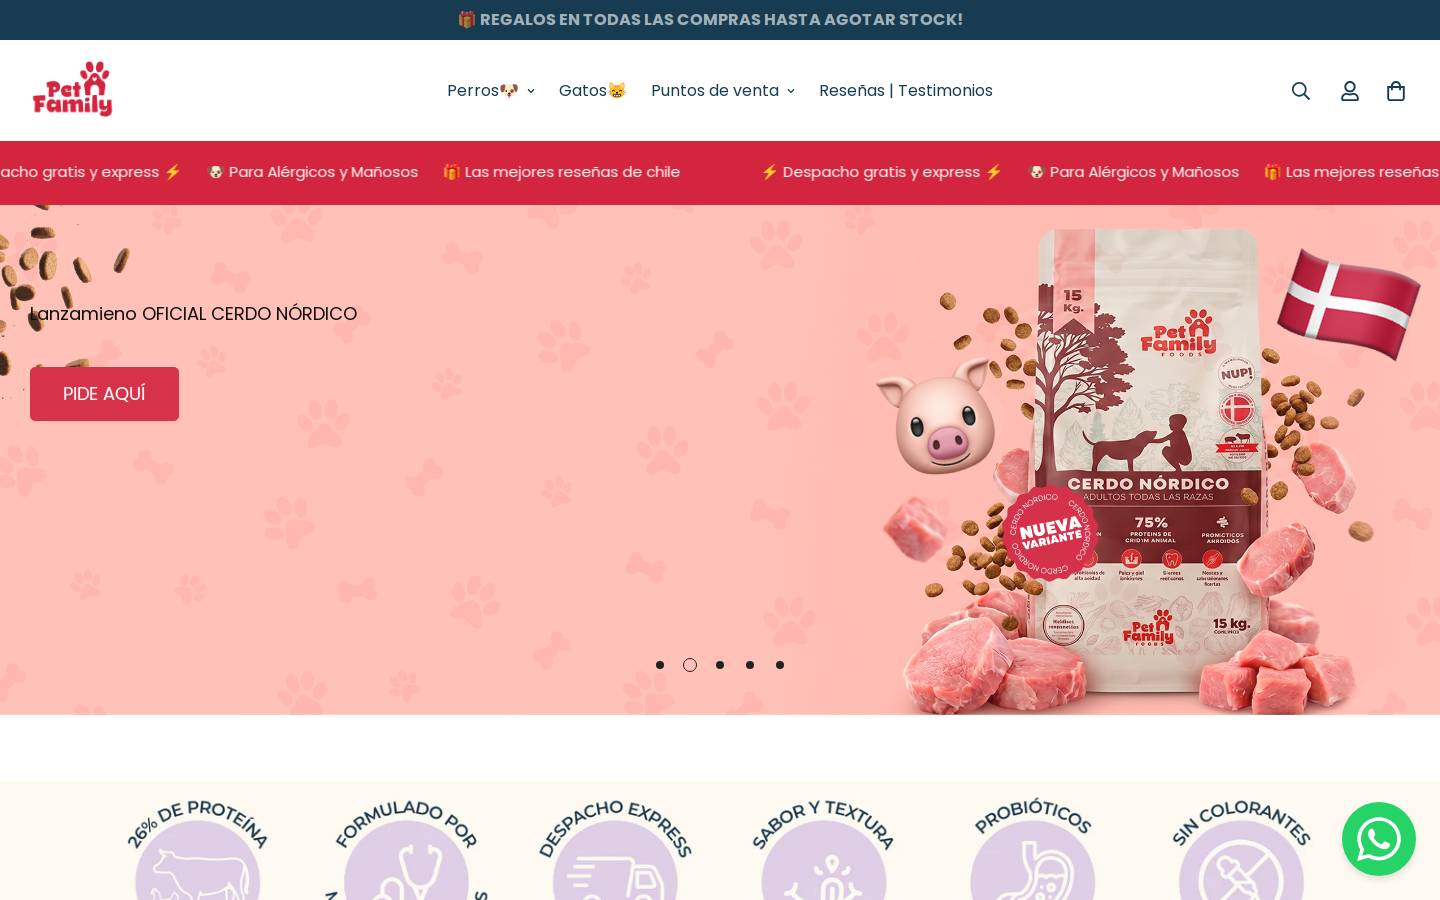Expand the Puntos de venta chevron

(790, 91)
